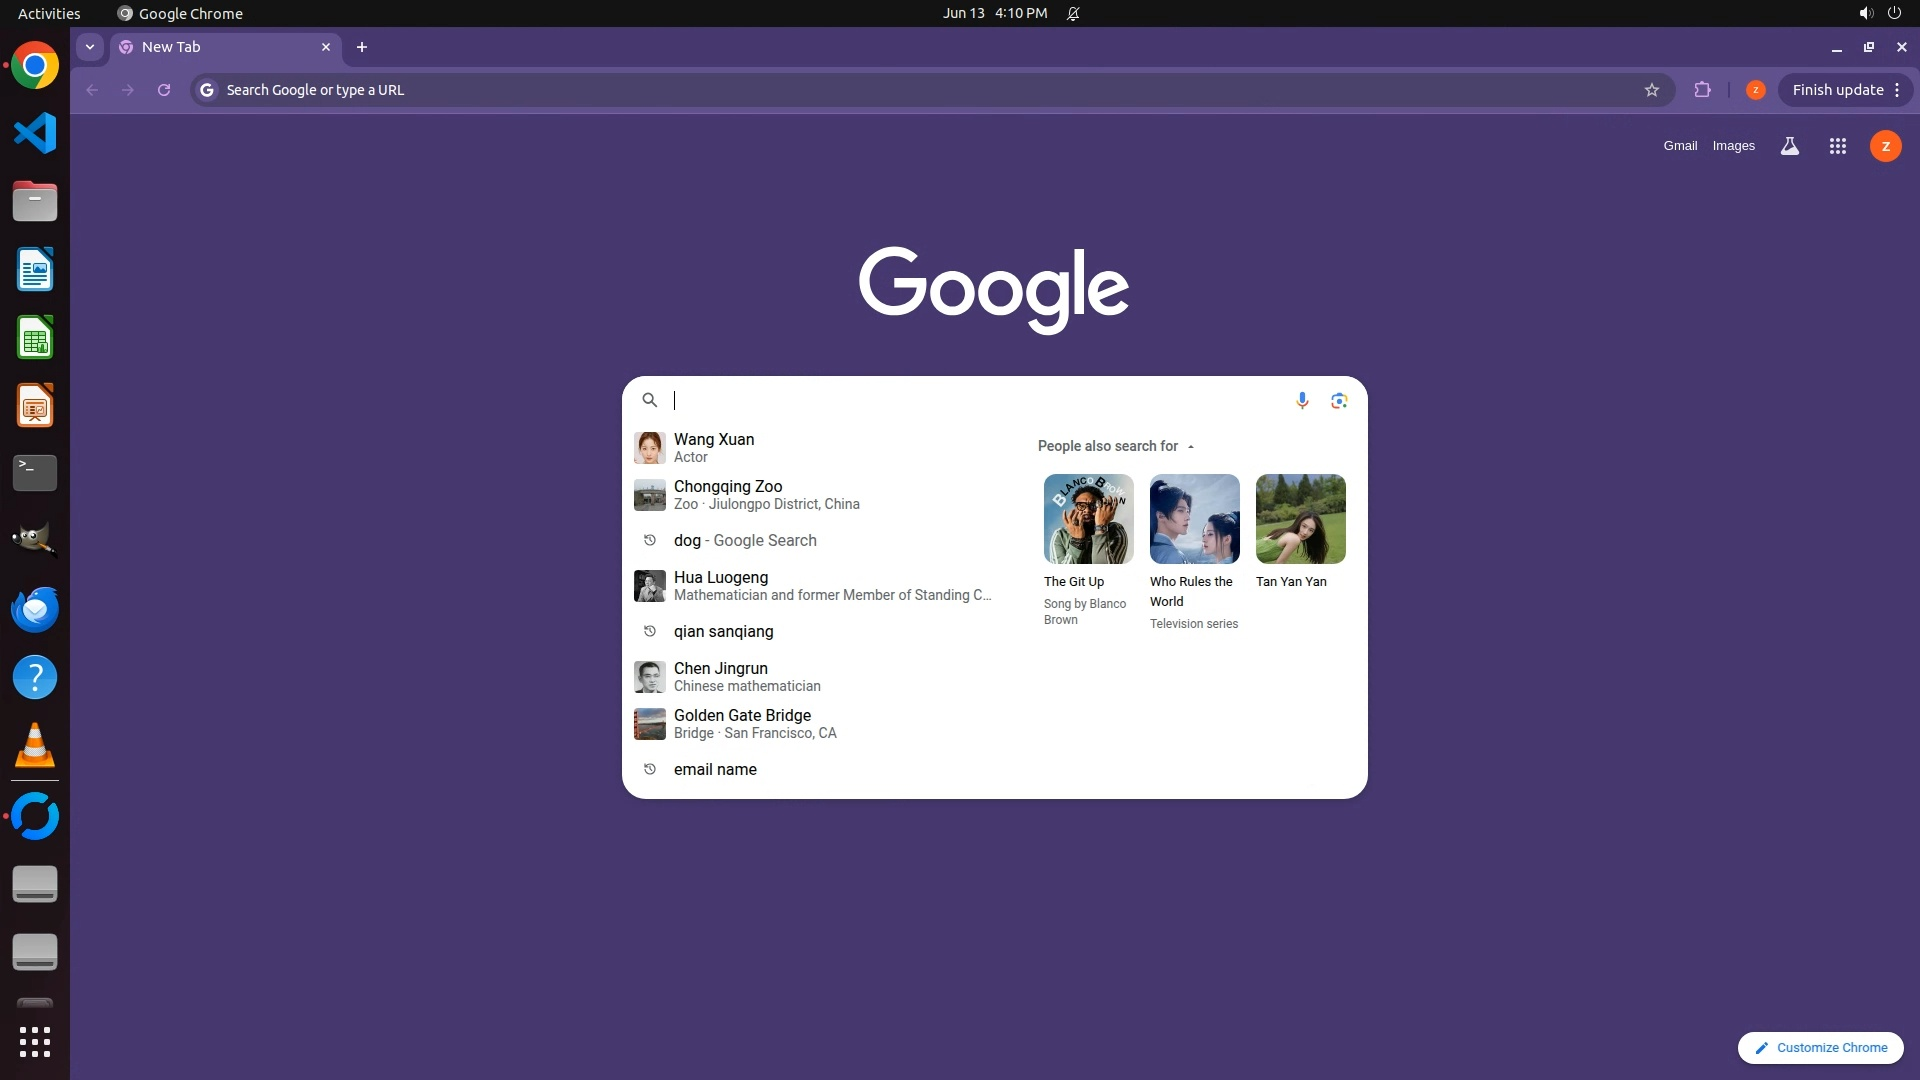Open the system volume indicator
The height and width of the screenshot is (1080, 1920).
(1865, 13)
